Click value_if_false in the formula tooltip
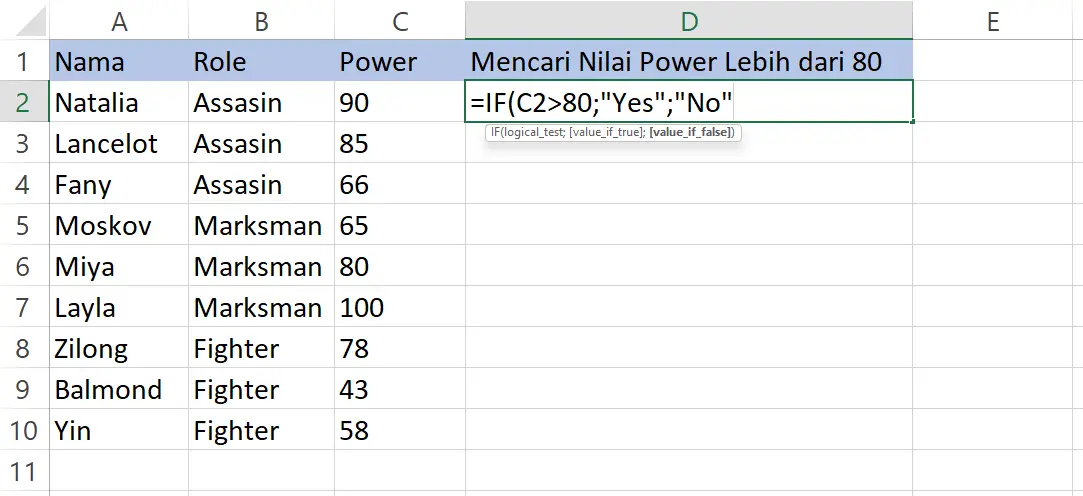Image resolution: width=1083 pixels, height=496 pixels. point(690,133)
